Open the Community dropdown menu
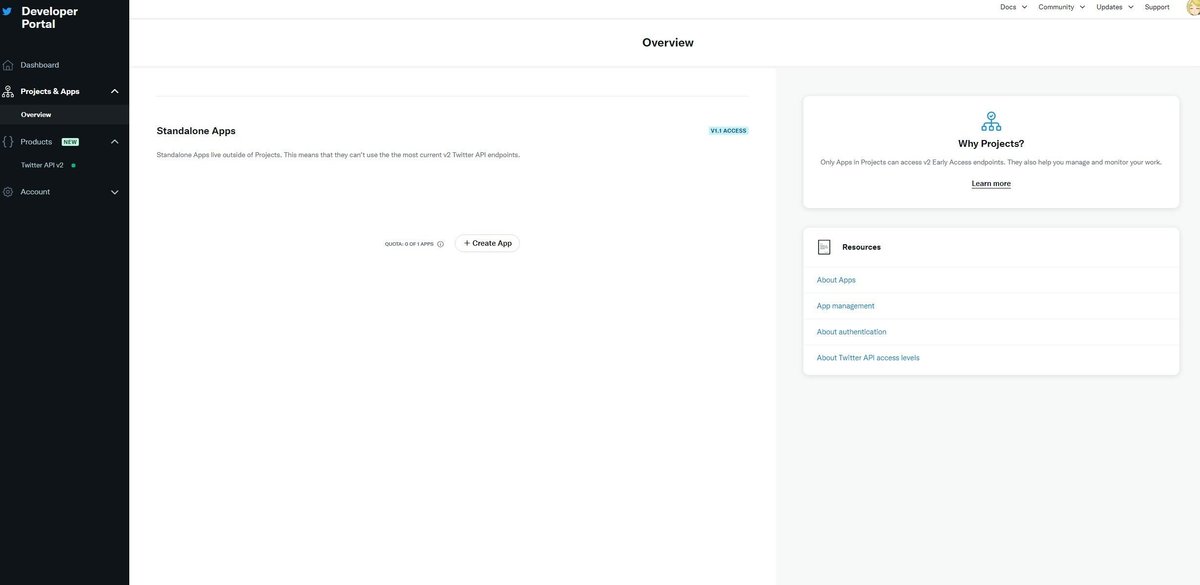1200x585 pixels. pos(1062,7)
